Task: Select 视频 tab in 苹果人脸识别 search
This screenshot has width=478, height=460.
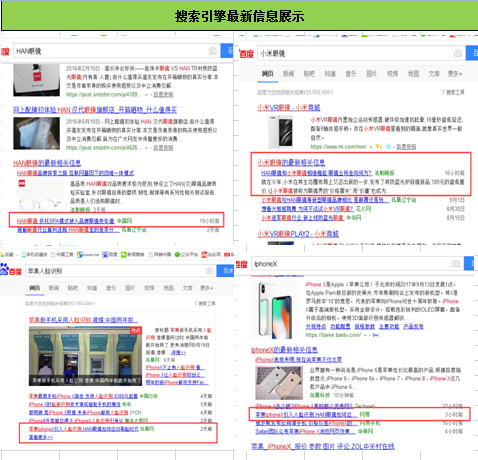Action: tap(149, 288)
